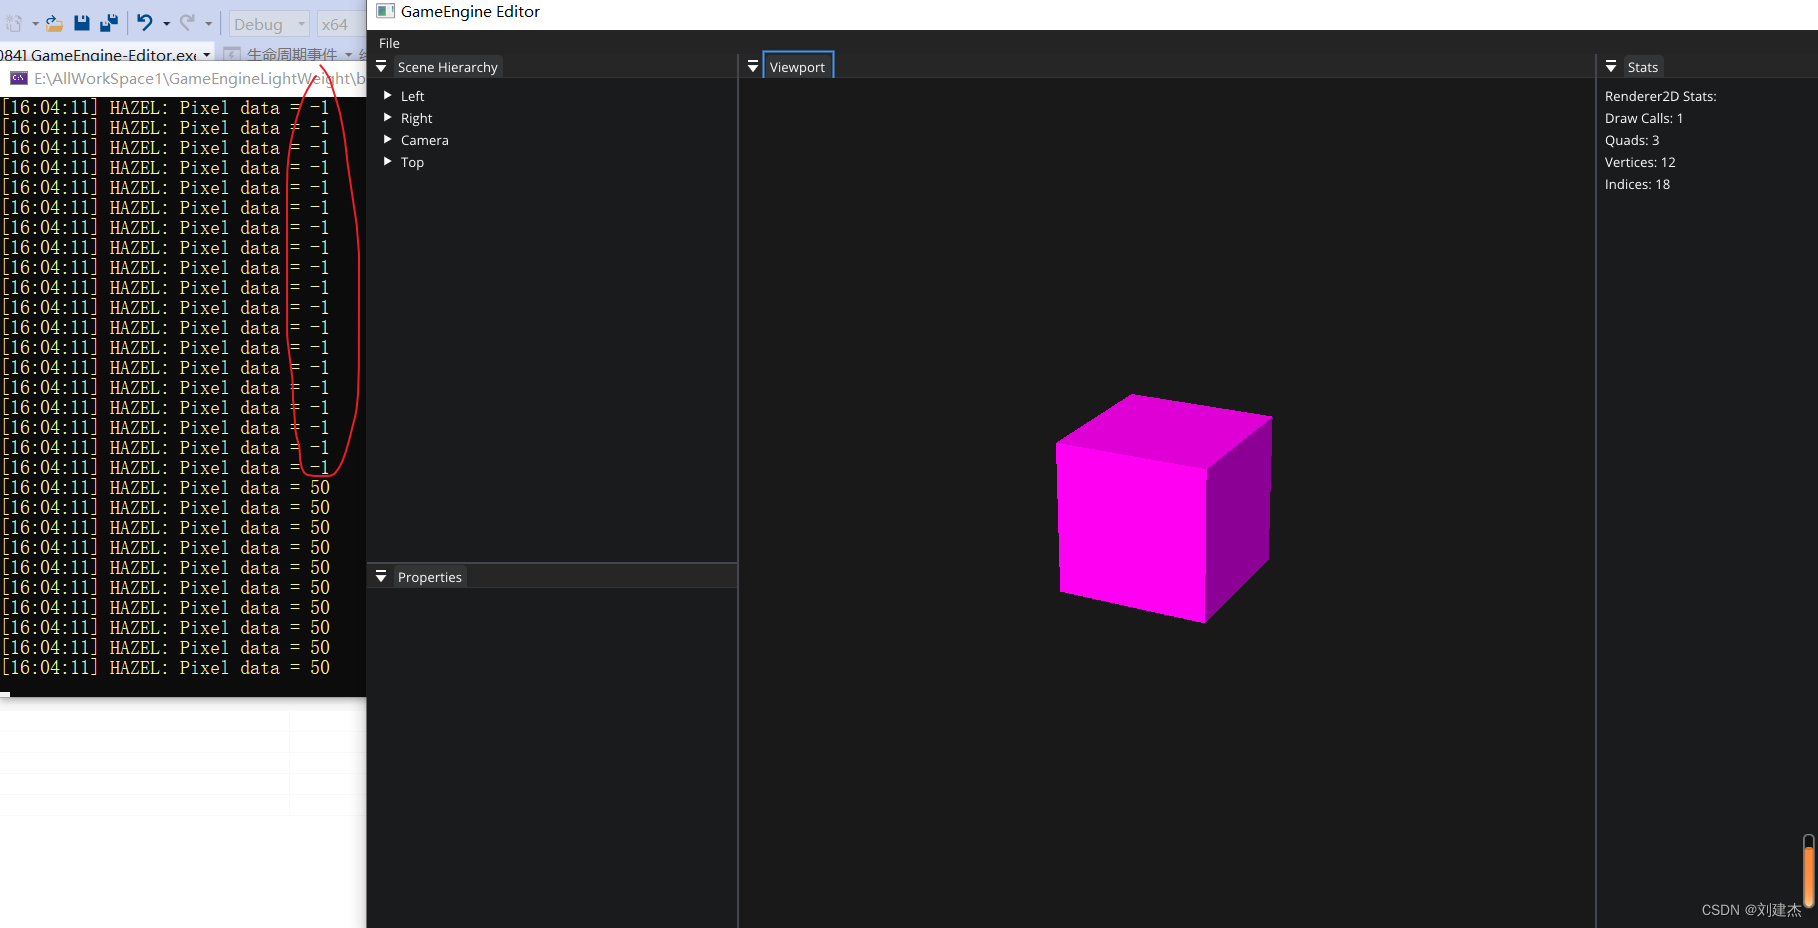This screenshot has height=928, width=1818.
Task: Expand the Left entity node
Action: coord(388,95)
